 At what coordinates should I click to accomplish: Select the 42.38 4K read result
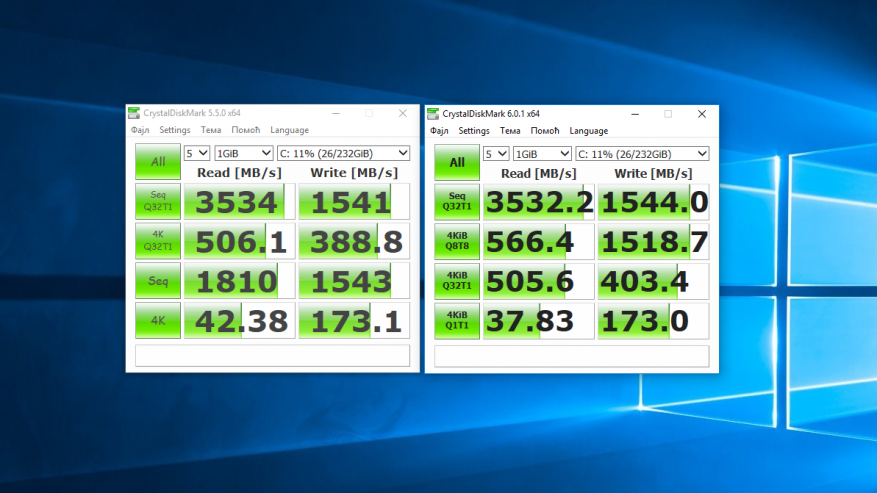(x=239, y=321)
